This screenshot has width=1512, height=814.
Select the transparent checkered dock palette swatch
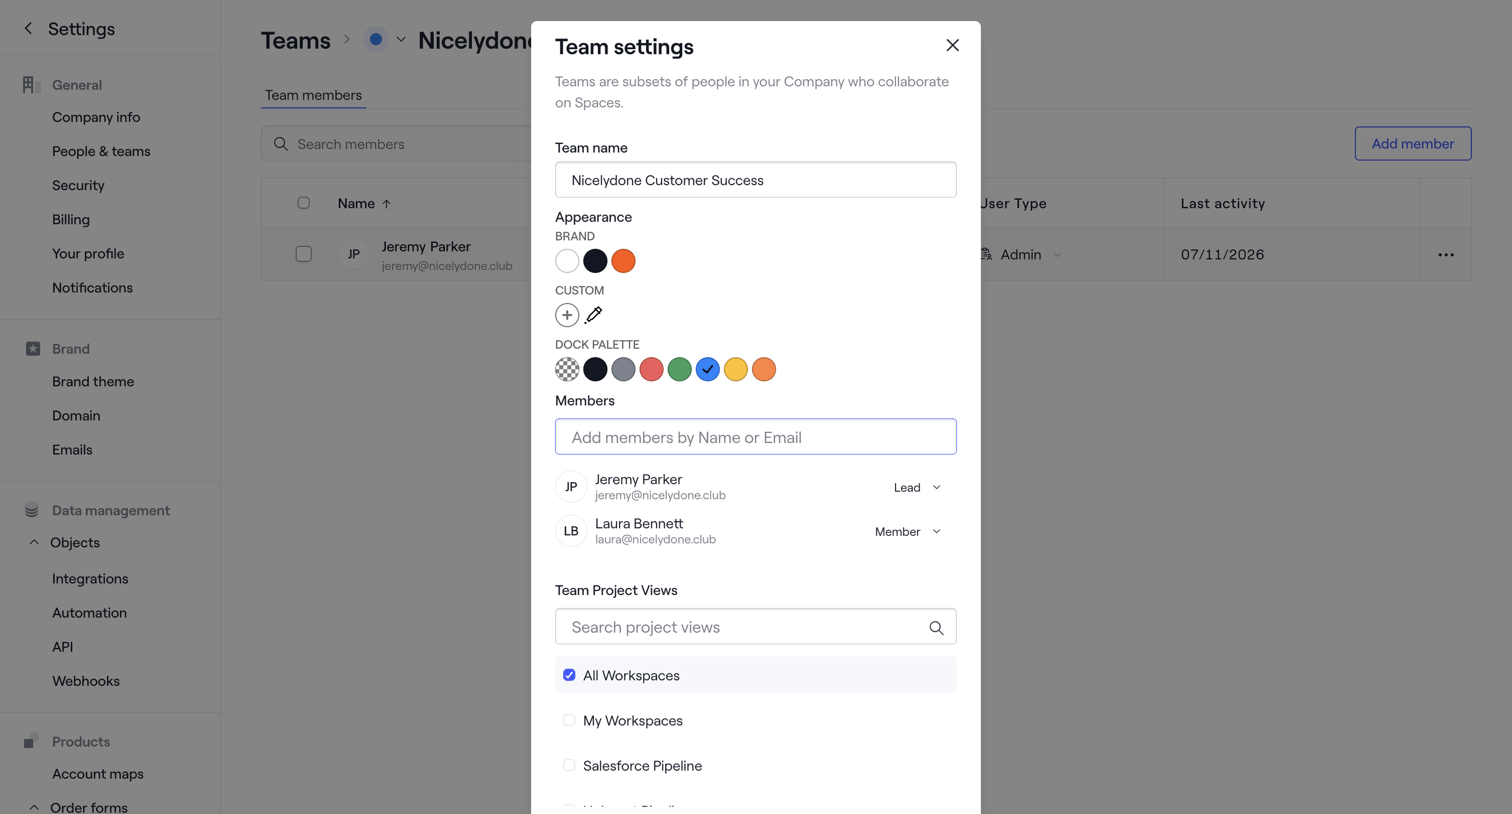567,369
